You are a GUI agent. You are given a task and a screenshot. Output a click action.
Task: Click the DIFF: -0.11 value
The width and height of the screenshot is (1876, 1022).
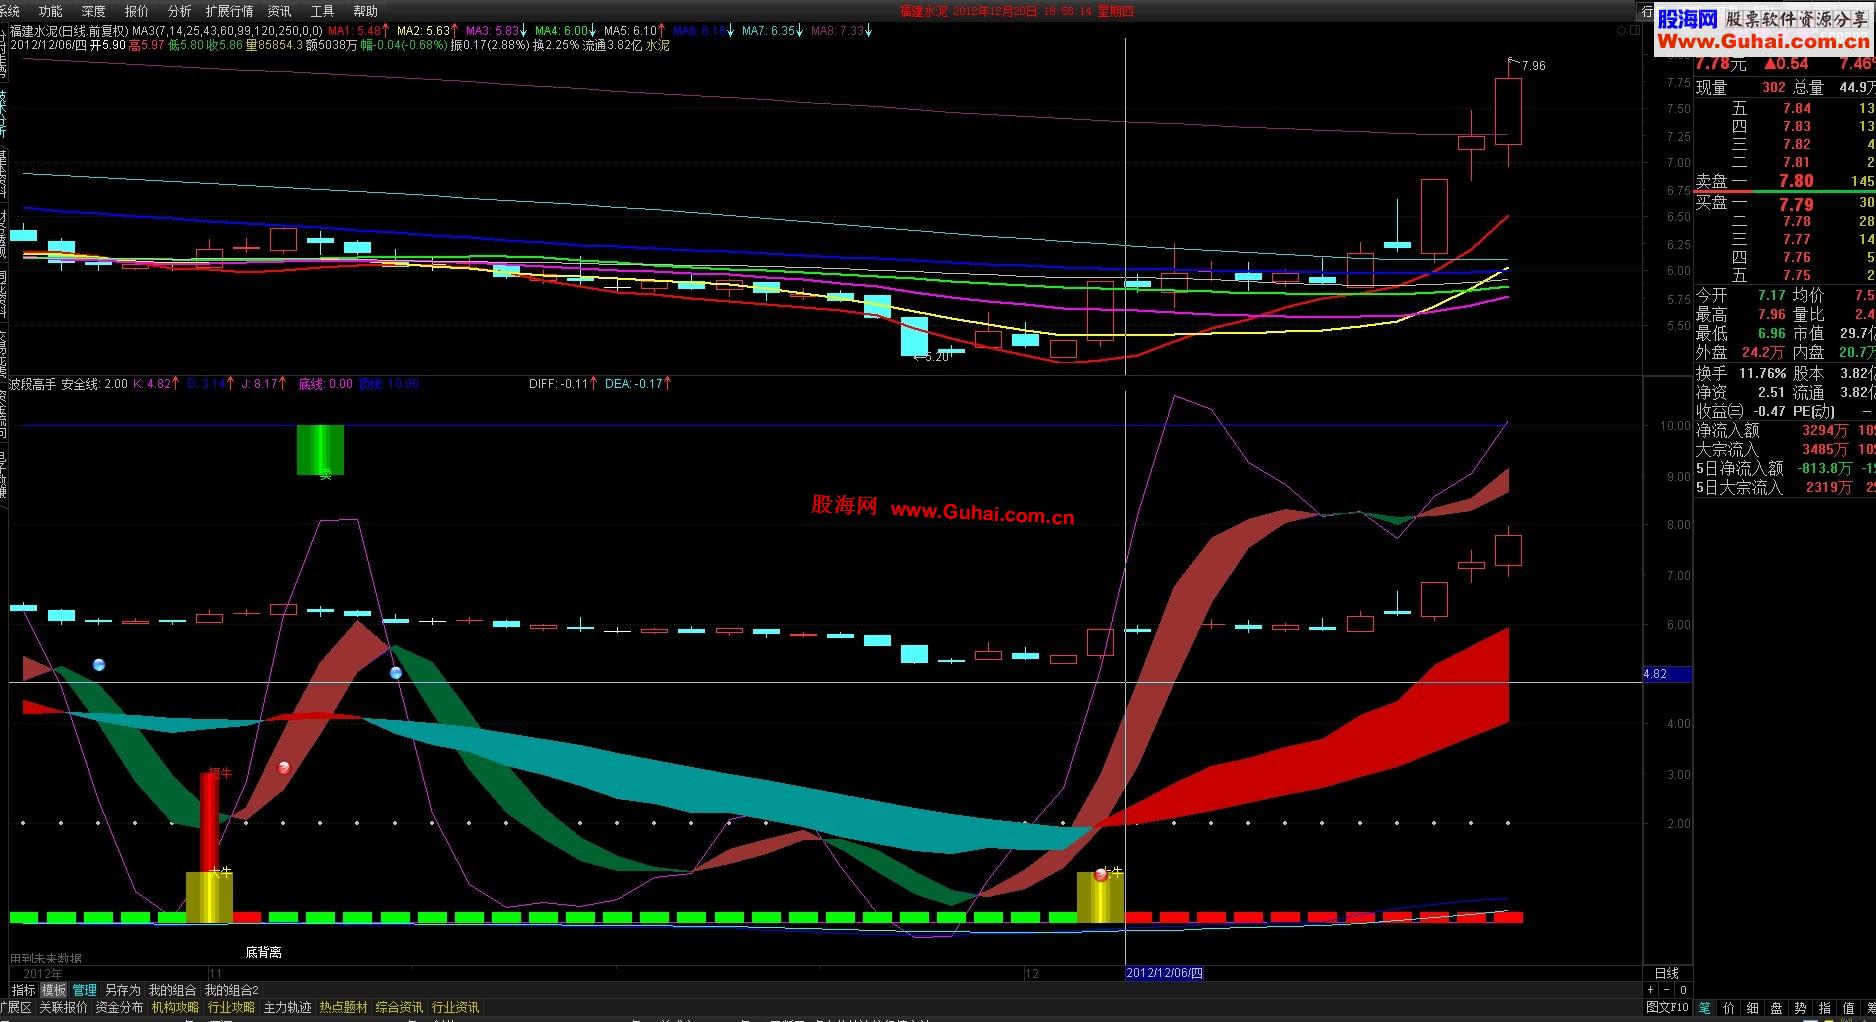(563, 384)
